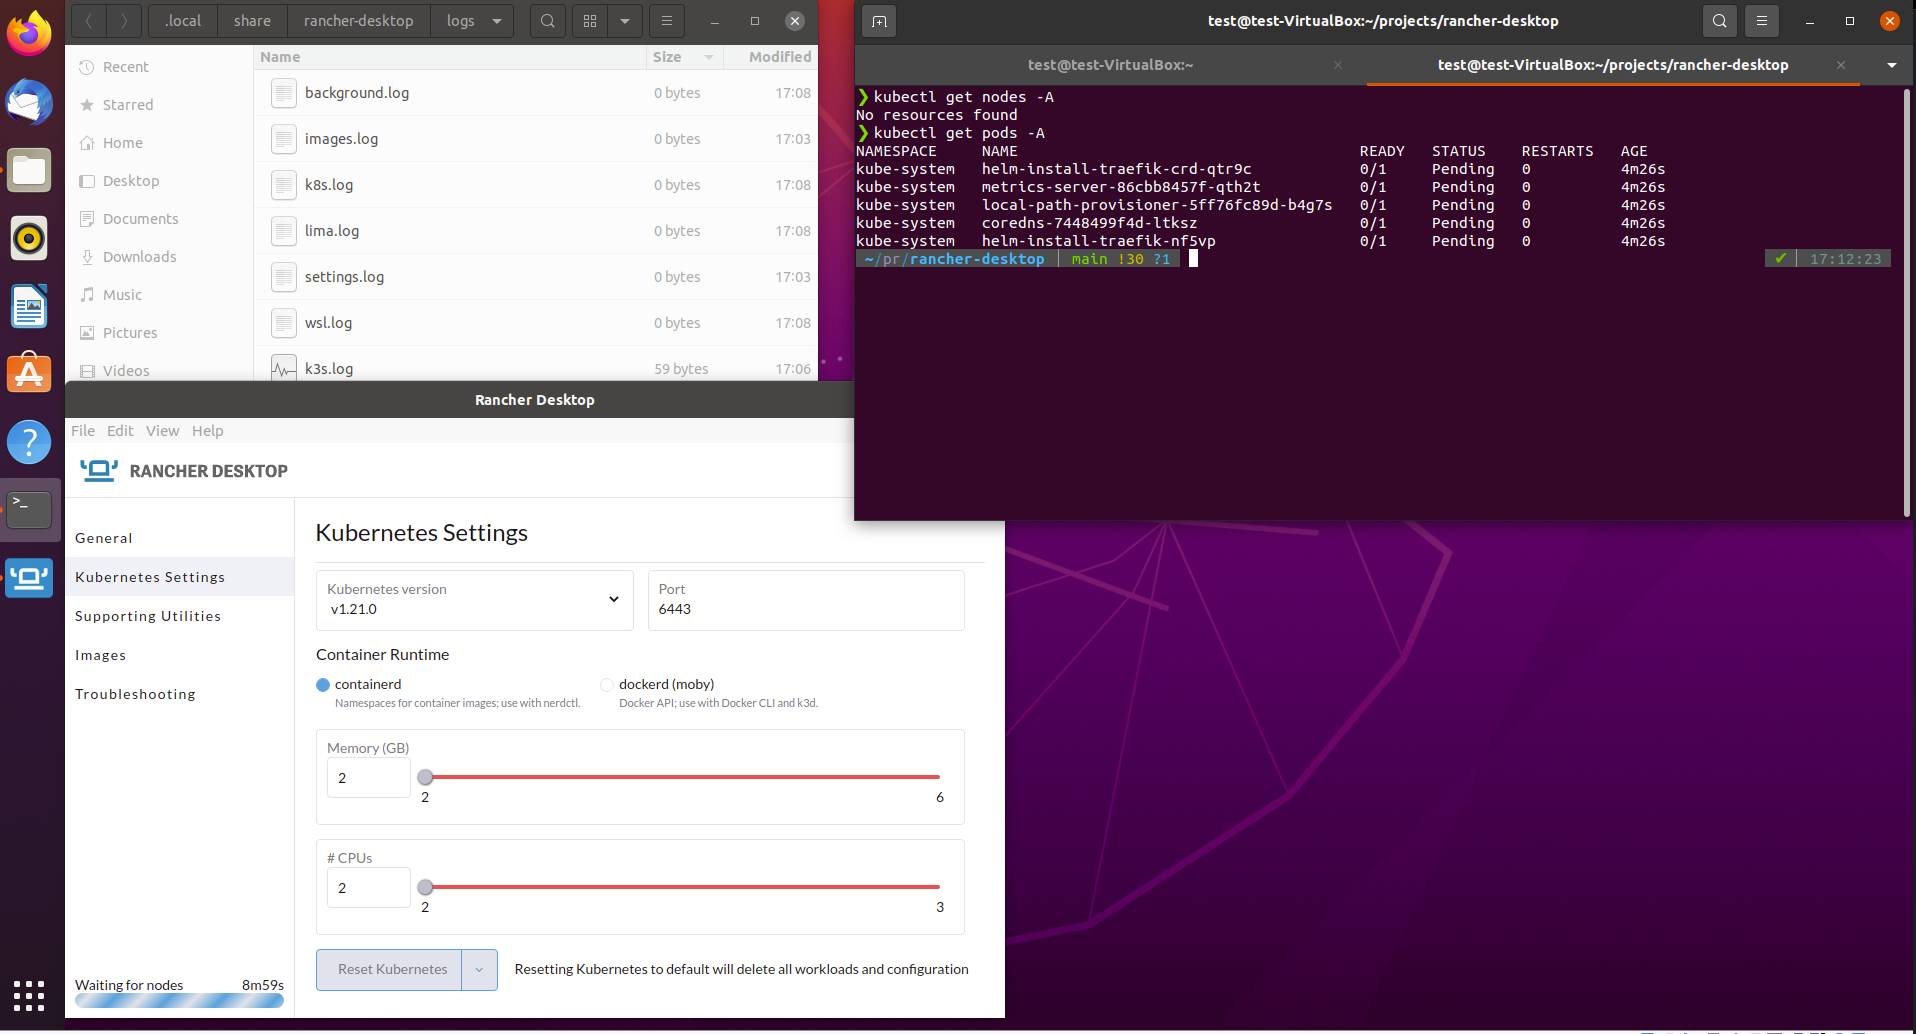Navigate to rancher-desktop folder in path bar
This screenshot has width=1916, height=1034.
[358, 21]
